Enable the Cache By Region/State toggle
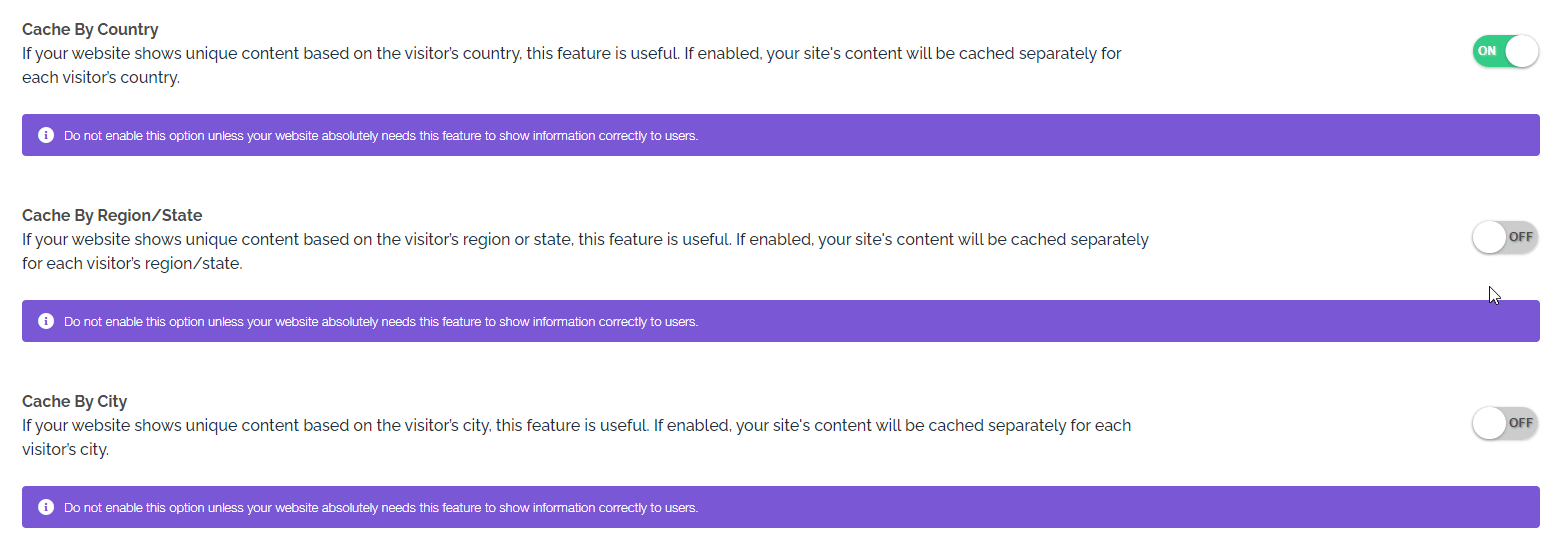The image size is (1561, 545). 1505,237
